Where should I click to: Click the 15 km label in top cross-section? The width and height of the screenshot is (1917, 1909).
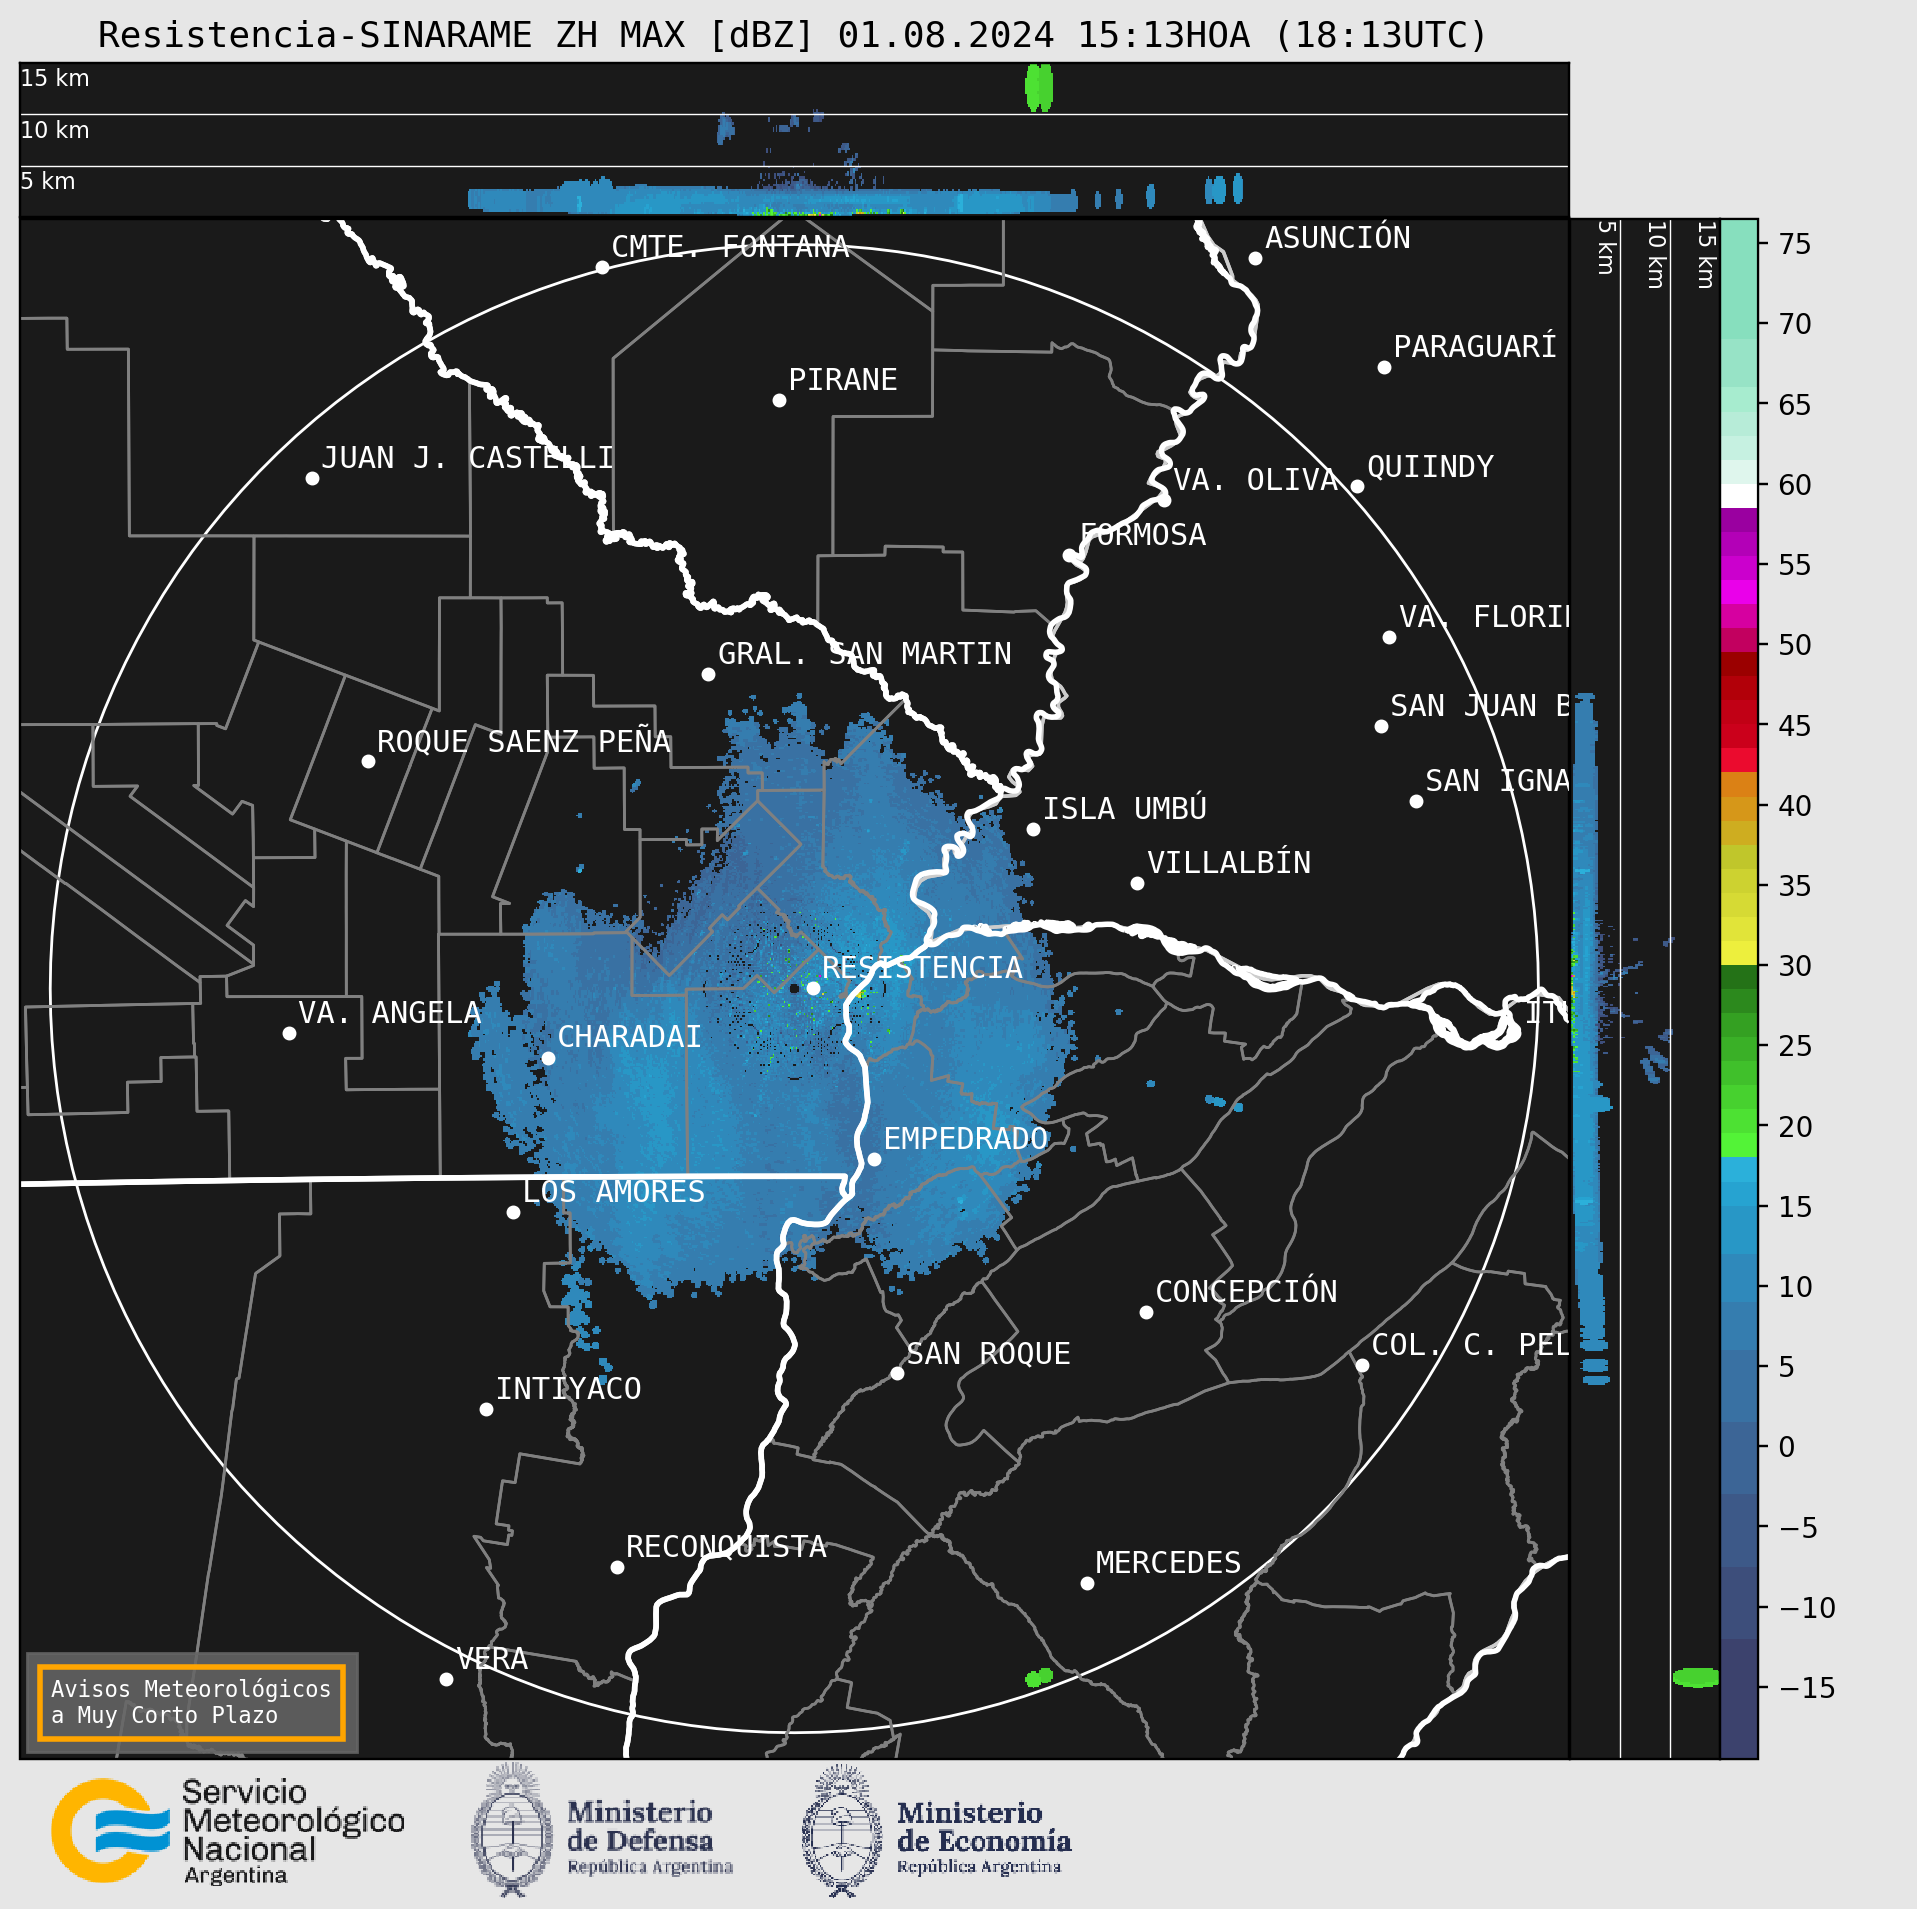coord(55,78)
